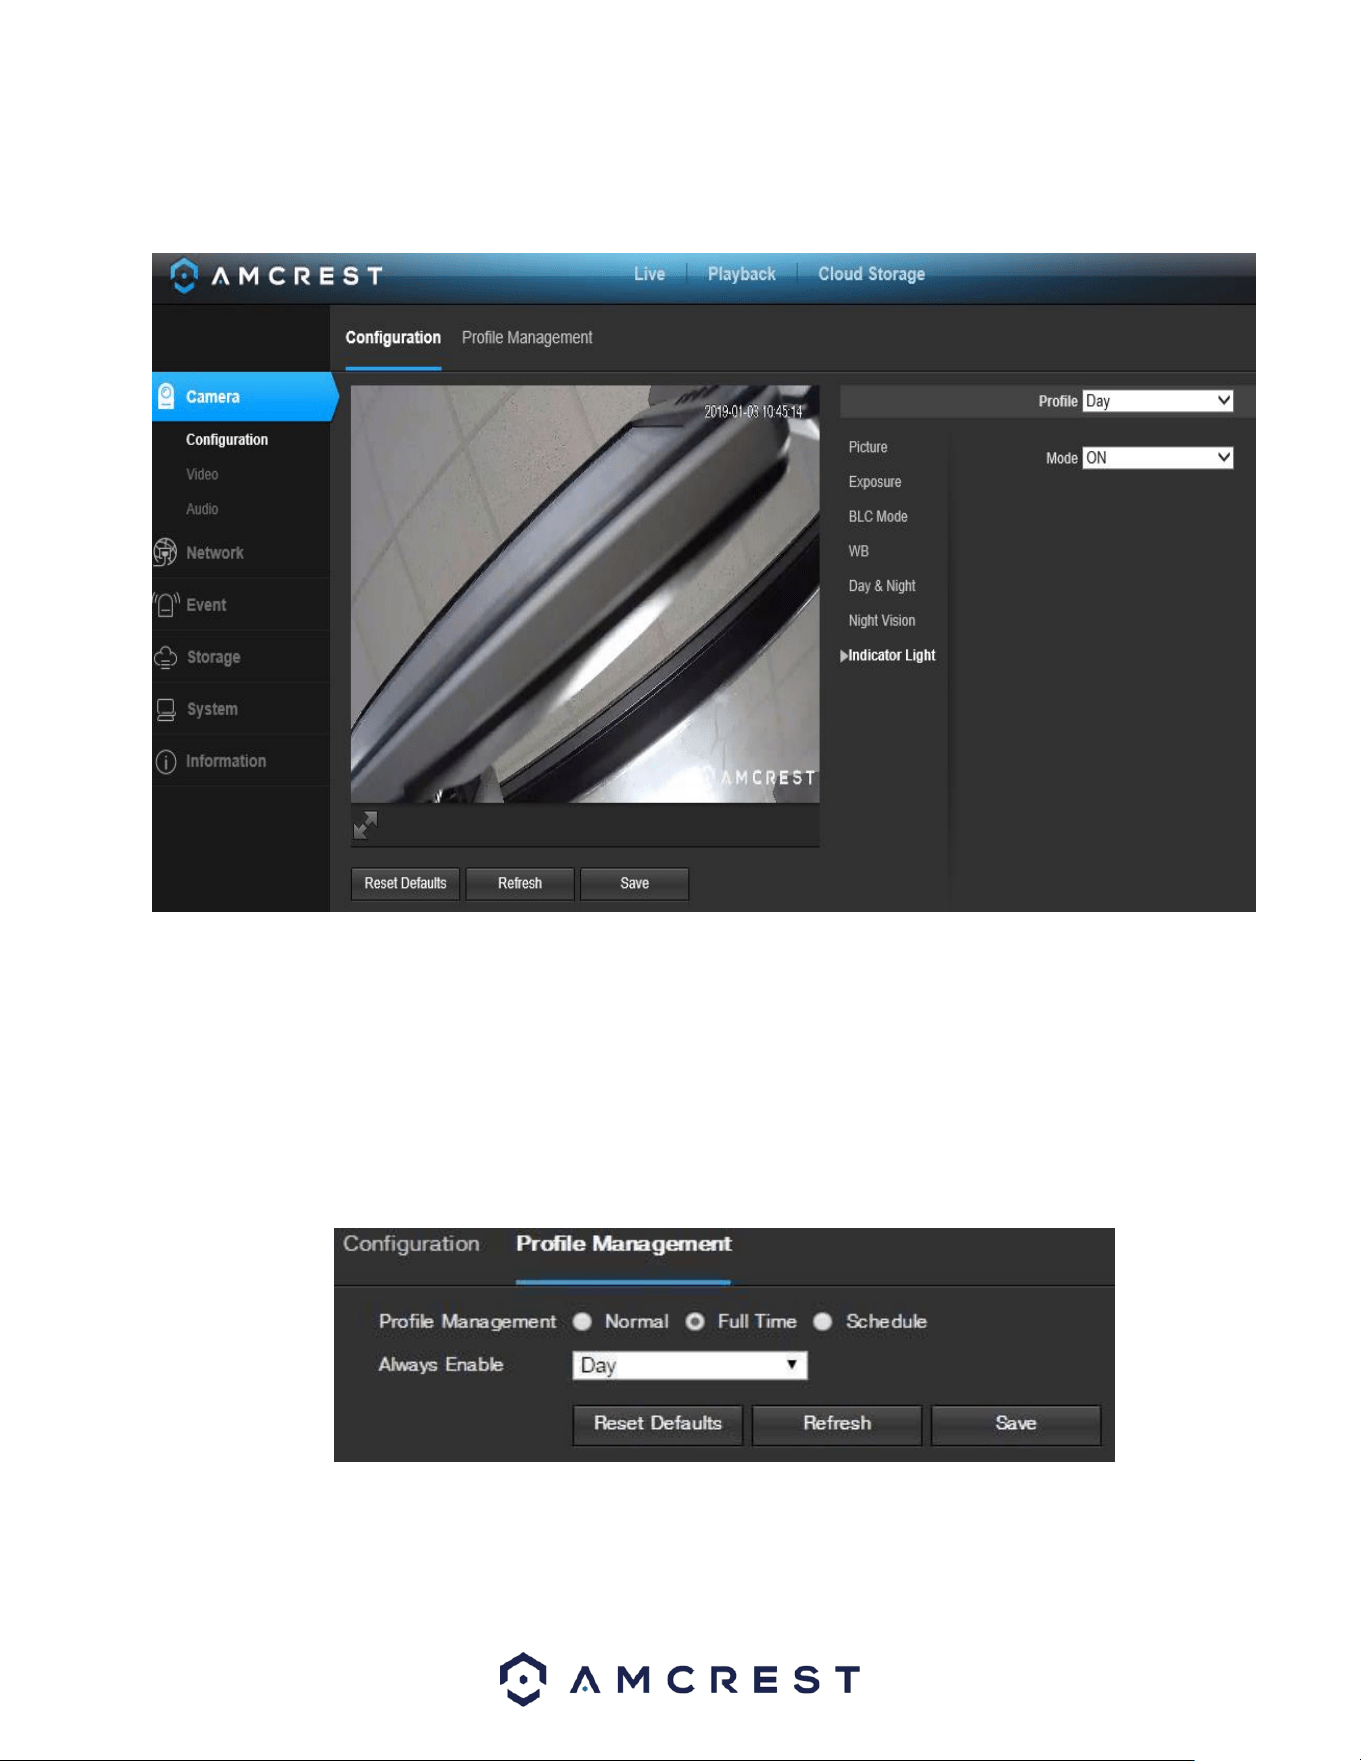The image size is (1361, 1761).
Task: Switch to the upper Profile Management tab
Action: (x=527, y=338)
